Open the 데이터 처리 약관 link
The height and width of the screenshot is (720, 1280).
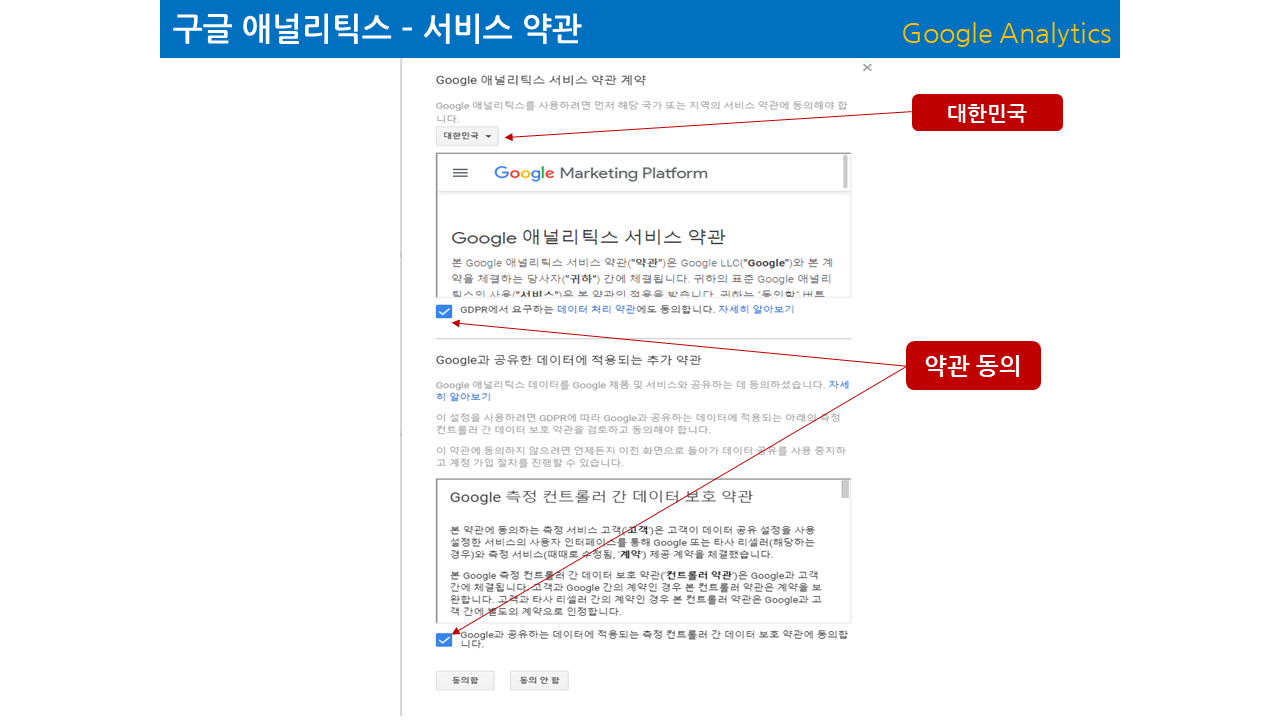tap(596, 310)
